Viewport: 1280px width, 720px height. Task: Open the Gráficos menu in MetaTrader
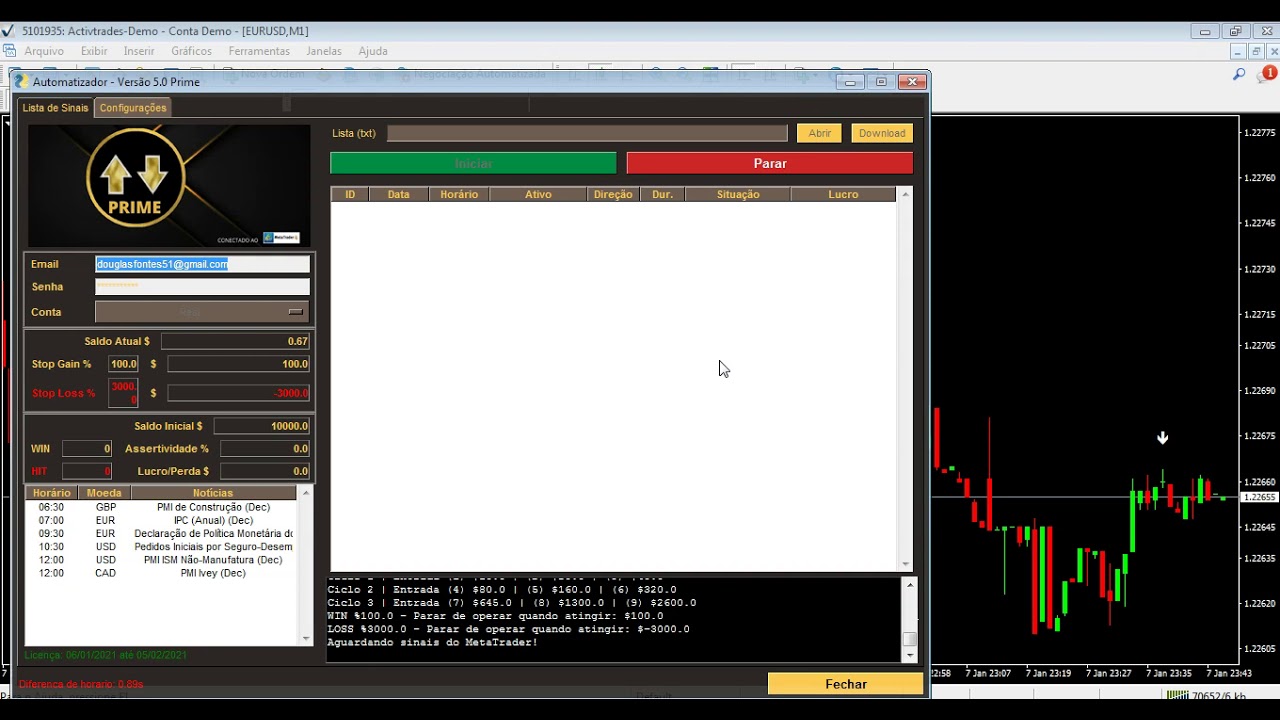click(x=191, y=51)
